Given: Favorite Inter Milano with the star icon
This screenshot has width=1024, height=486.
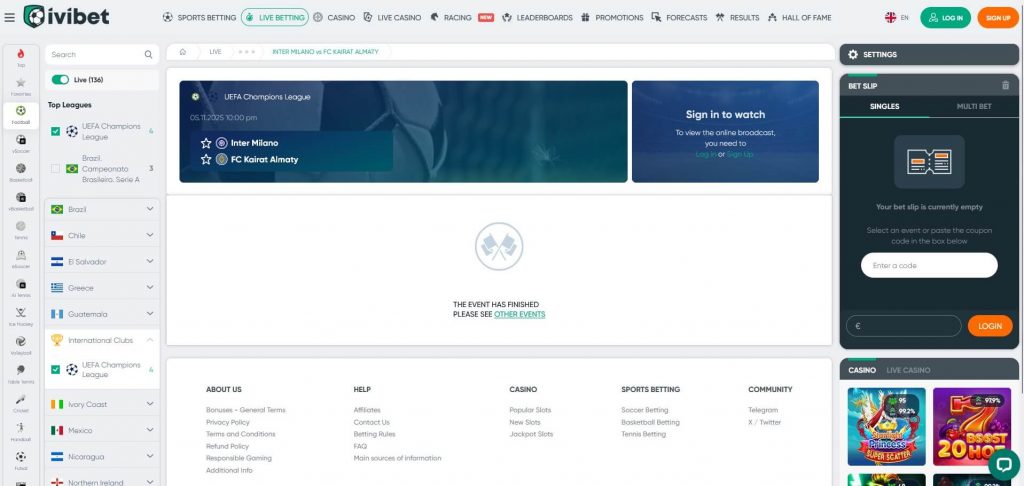Looking at the screenshot, I should (x=206, y=143).
